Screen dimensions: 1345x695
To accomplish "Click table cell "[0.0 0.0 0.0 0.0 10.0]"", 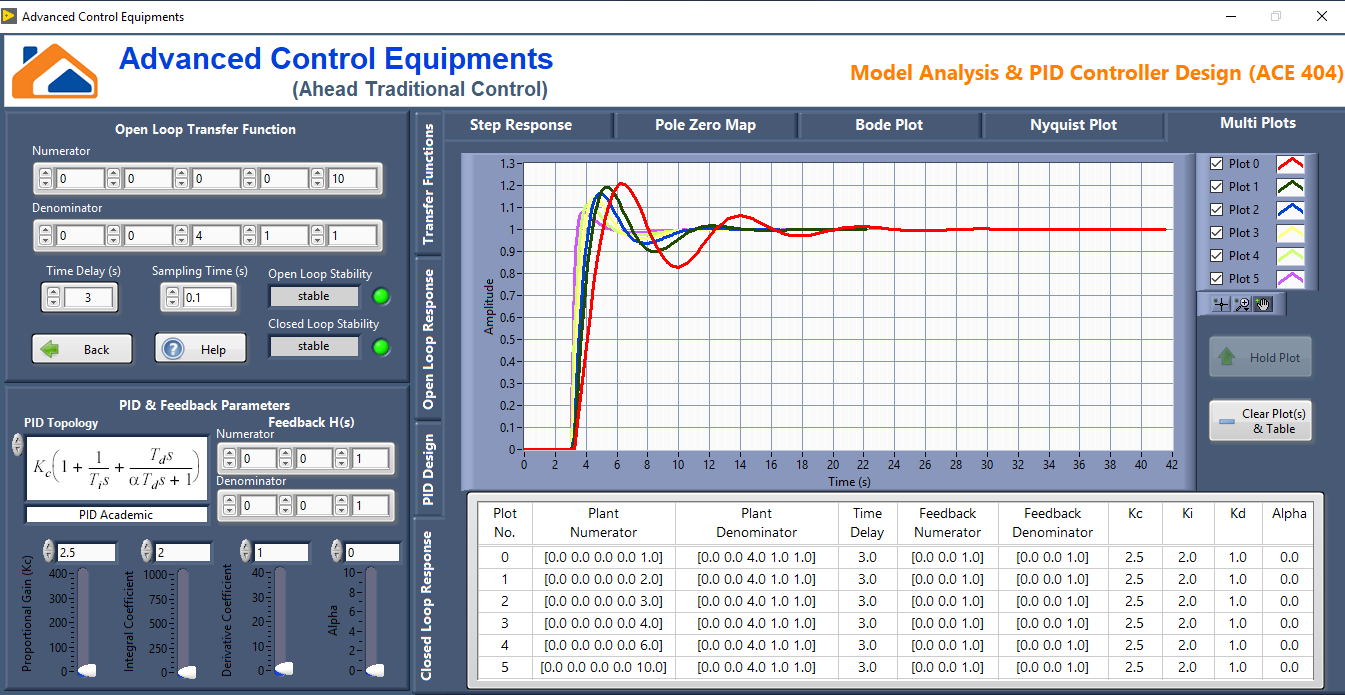I will click(x=603, y=667).
